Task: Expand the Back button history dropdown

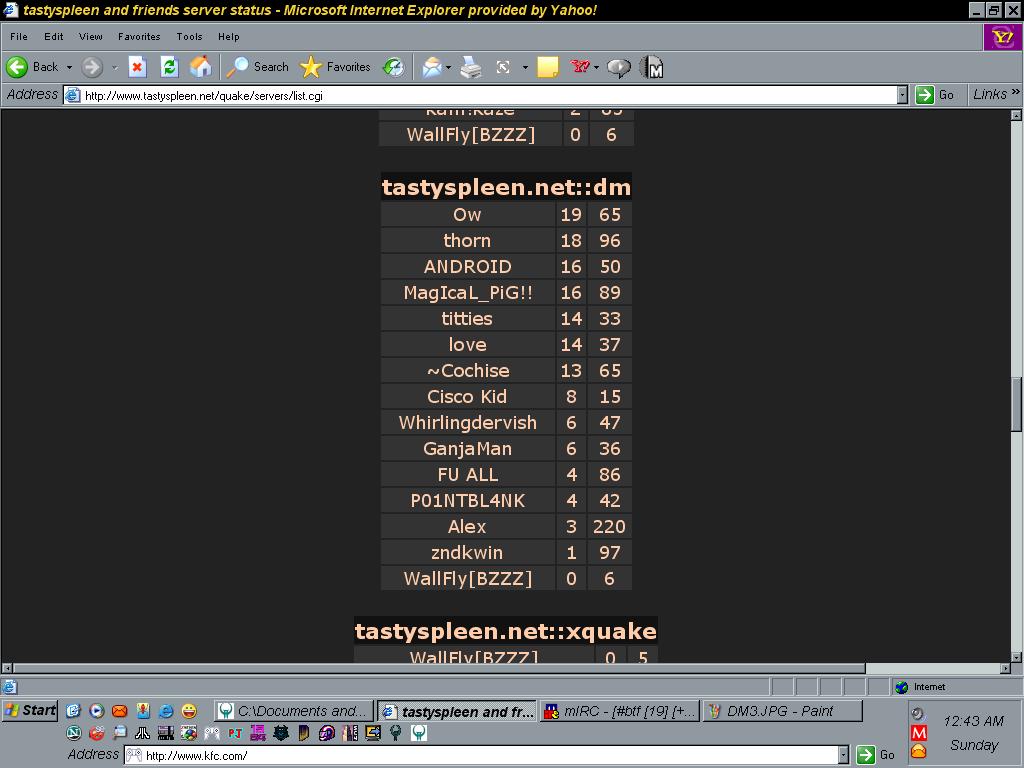Action: [x=69, y=67]
